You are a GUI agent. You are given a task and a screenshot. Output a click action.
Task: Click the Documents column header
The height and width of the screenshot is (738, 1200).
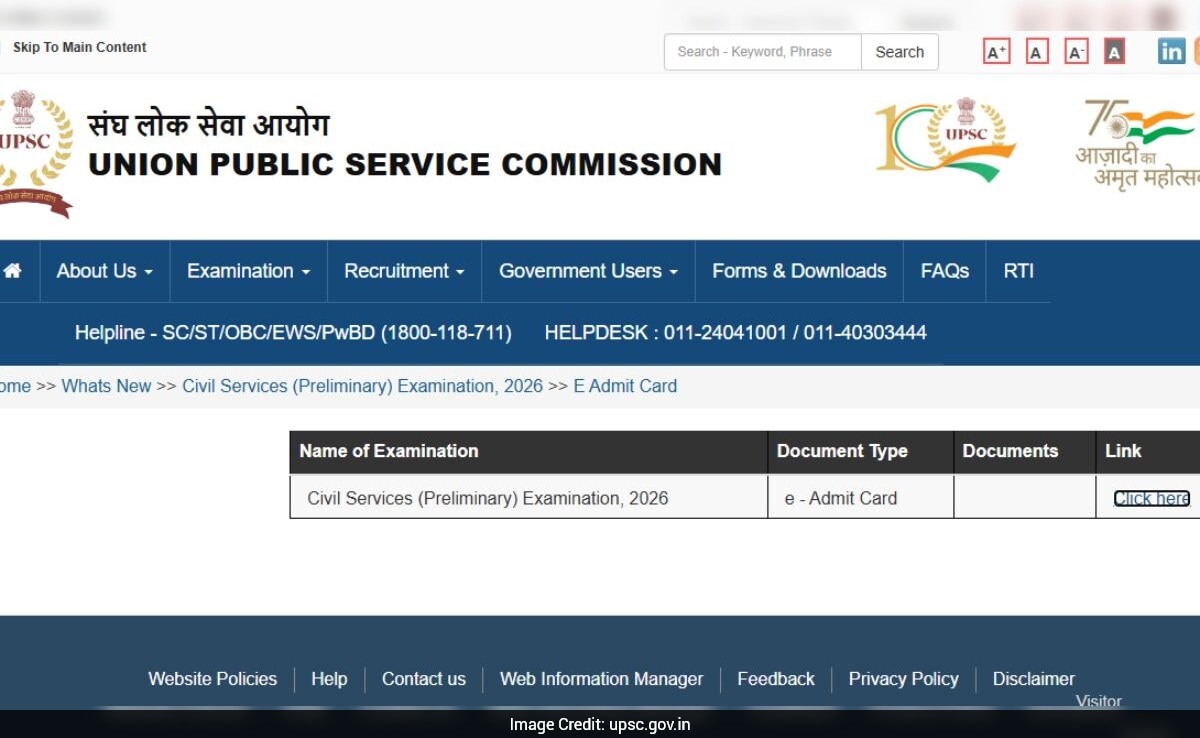(1025, 451)
